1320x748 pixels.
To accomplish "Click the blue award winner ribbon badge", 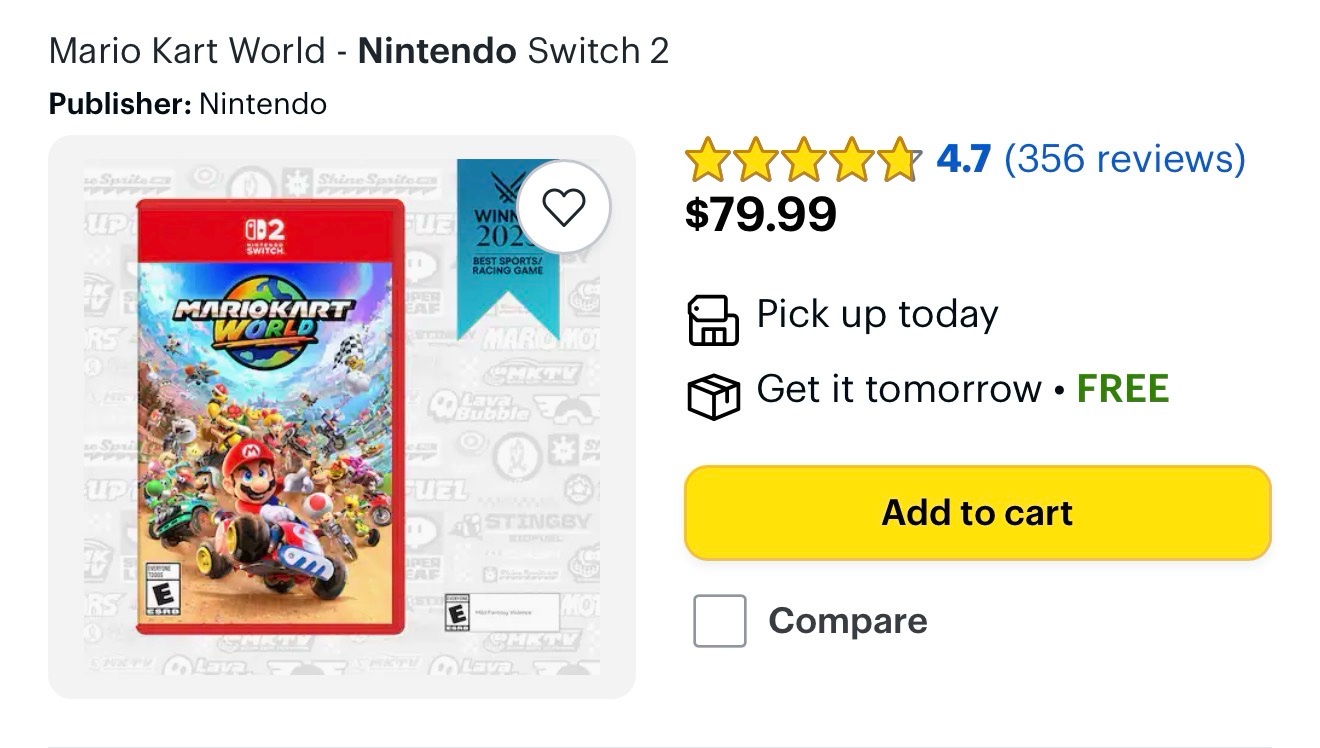I will (x=507, y=247).
